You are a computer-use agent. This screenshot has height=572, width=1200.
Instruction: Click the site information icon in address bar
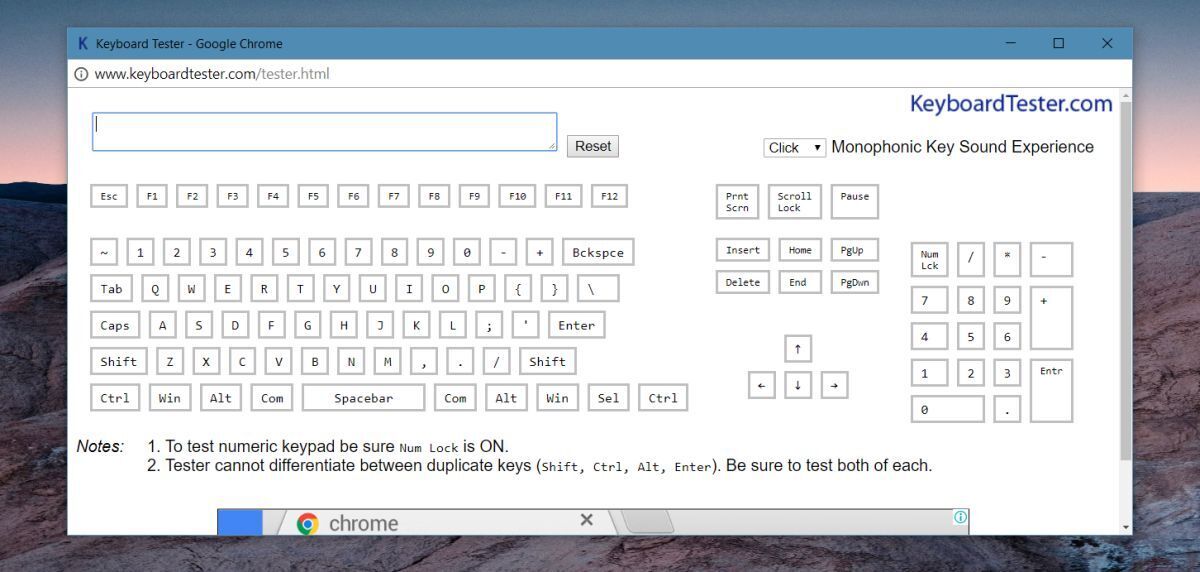click(x=81, y=74)
